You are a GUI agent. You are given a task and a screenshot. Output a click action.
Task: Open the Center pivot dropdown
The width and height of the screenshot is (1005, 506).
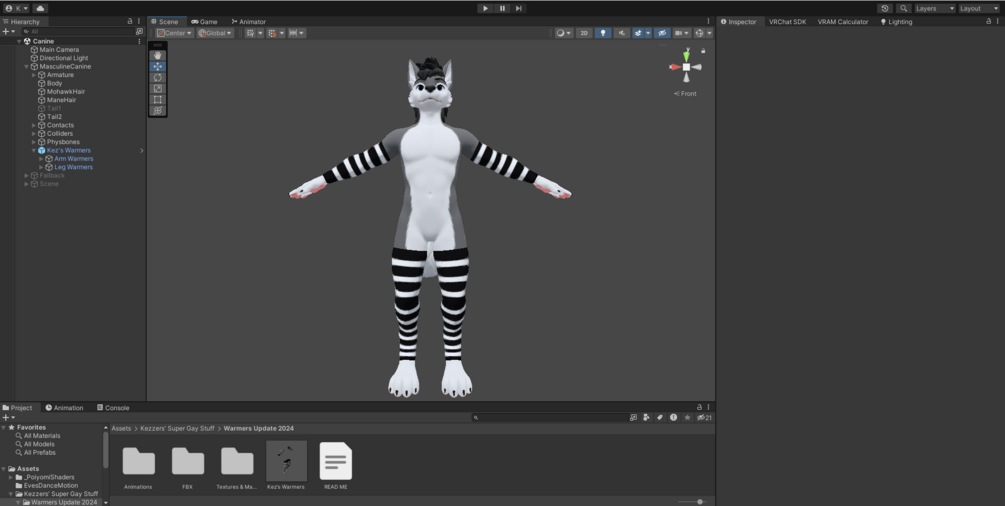(174, 33)
